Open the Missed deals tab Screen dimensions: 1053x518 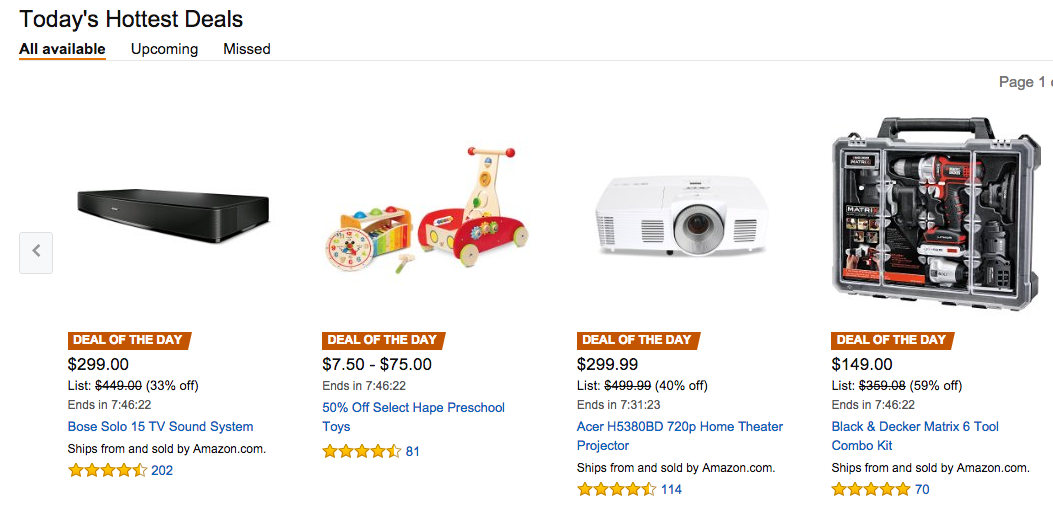tap(246, 49)
